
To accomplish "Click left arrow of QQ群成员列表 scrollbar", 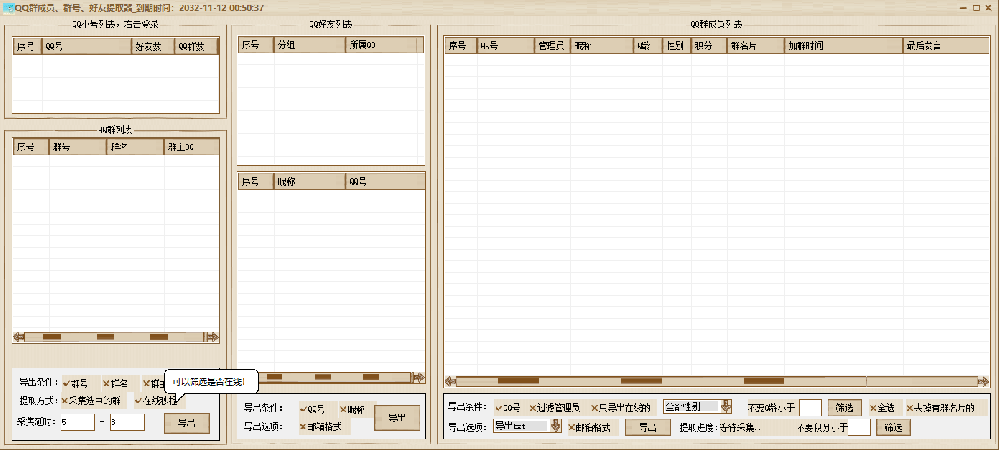I will click(x=450, y=381).
